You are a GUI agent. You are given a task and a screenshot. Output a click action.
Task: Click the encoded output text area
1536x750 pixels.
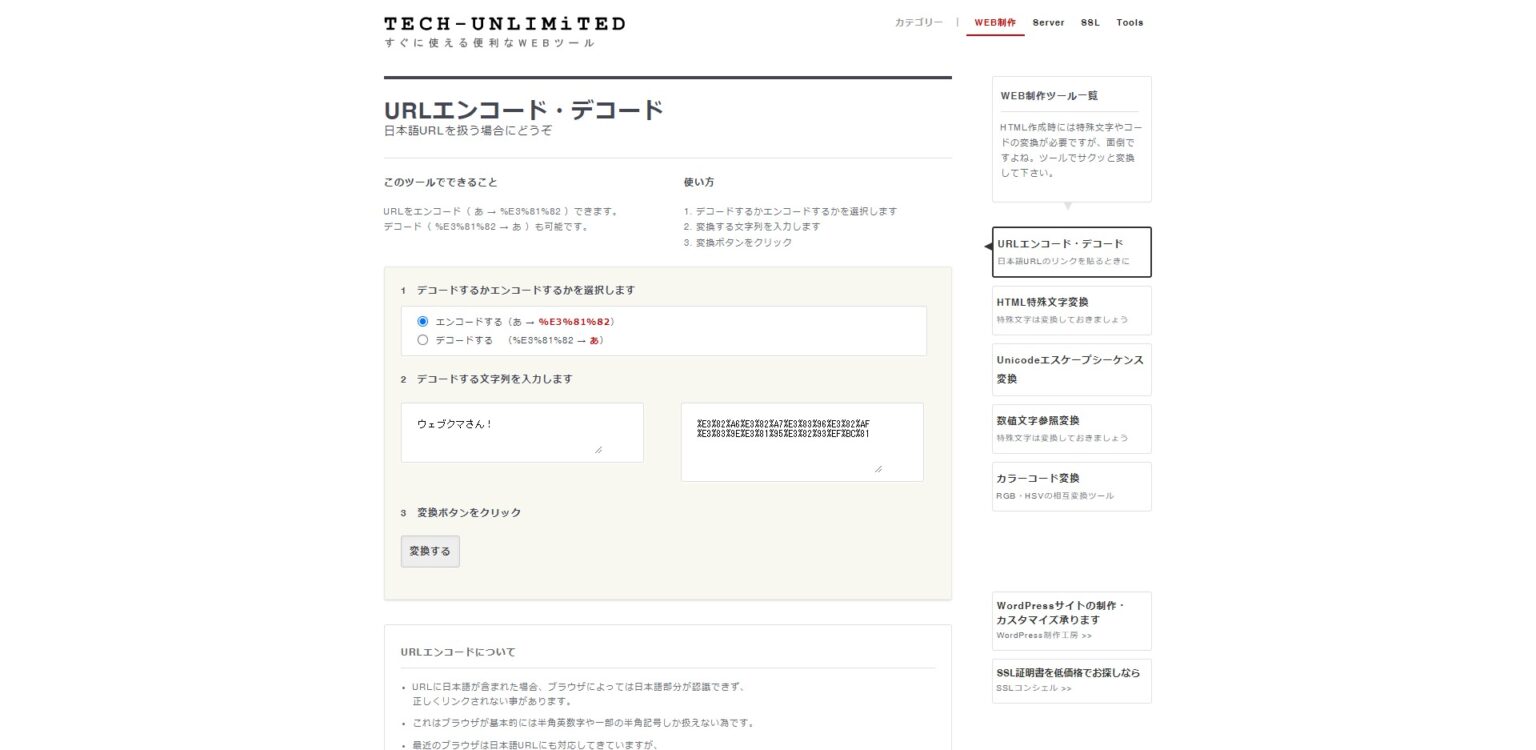point(801,441)
